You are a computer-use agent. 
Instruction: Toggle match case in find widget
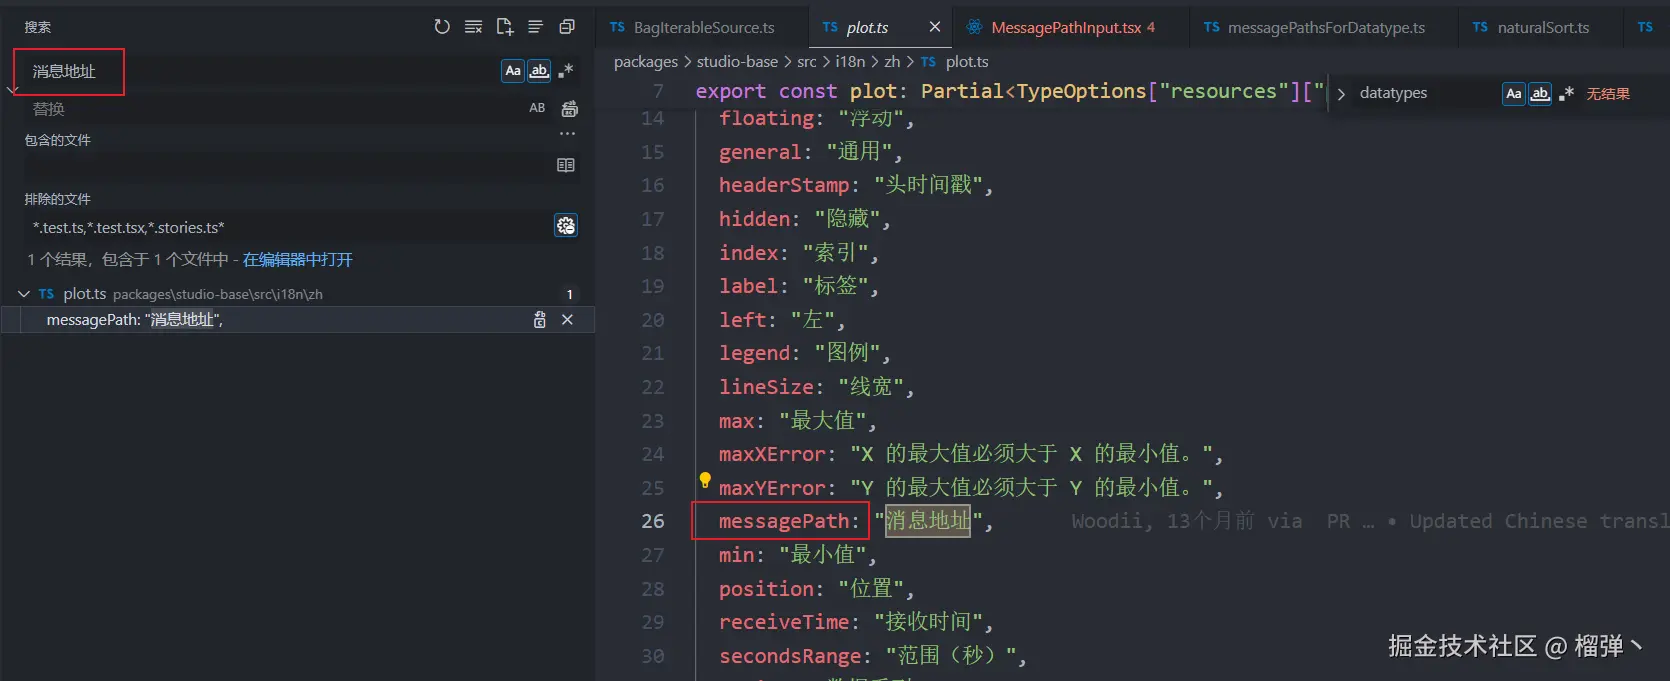[x=1514, y=93]
